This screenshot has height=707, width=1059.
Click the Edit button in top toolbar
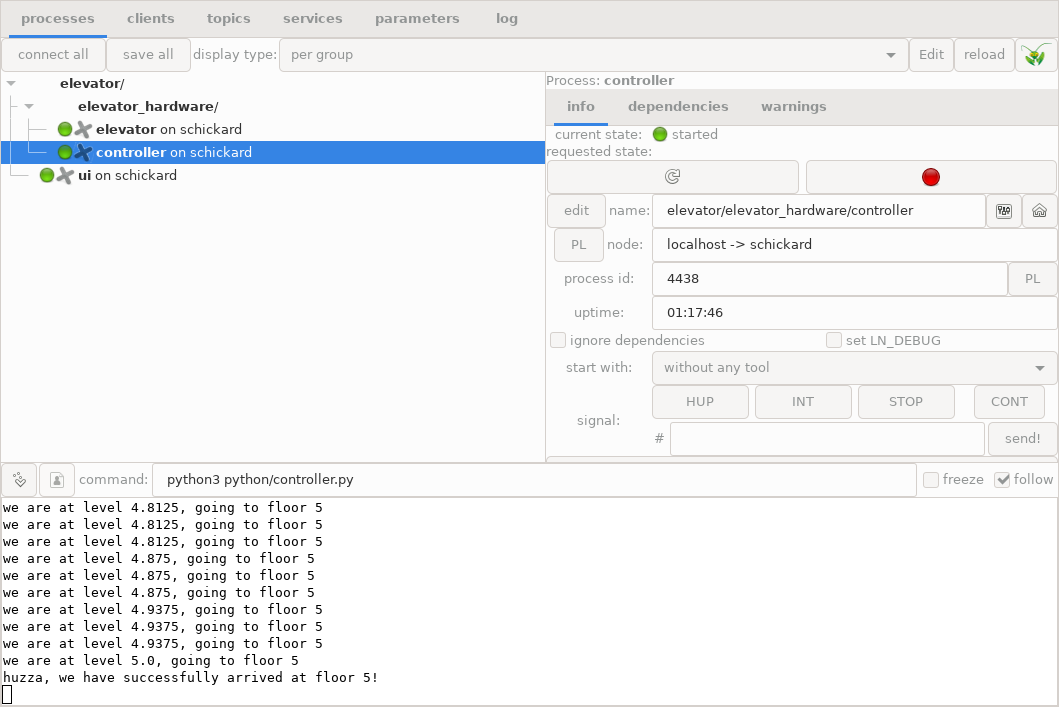[x=931, y=55]
